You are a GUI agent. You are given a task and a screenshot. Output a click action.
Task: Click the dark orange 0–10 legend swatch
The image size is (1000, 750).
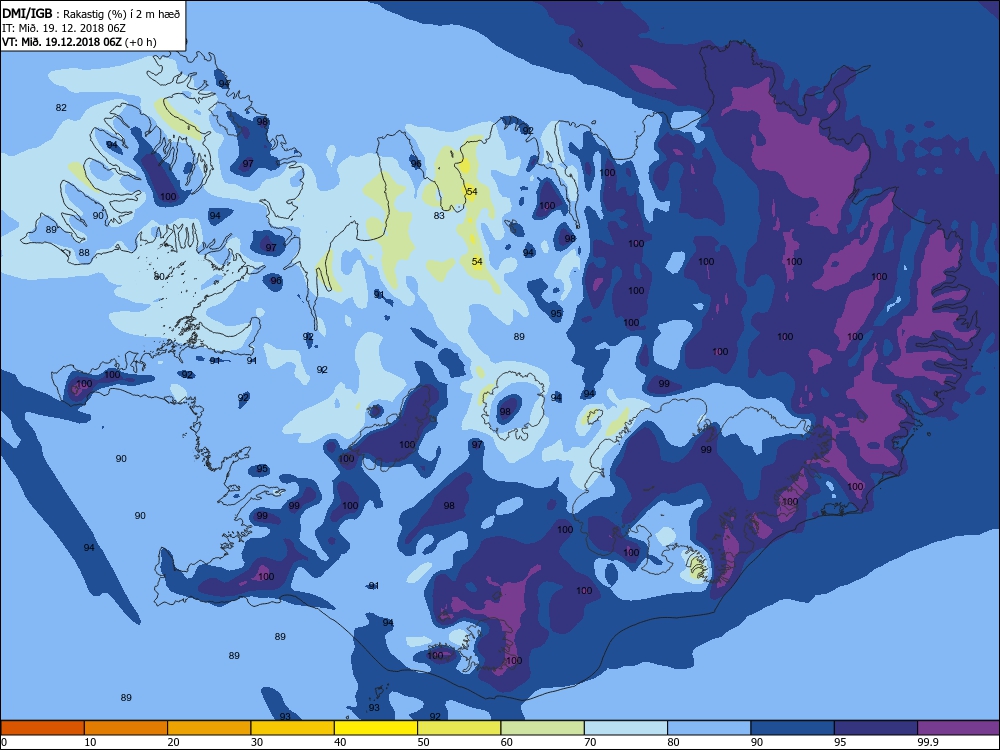[42, 728]
